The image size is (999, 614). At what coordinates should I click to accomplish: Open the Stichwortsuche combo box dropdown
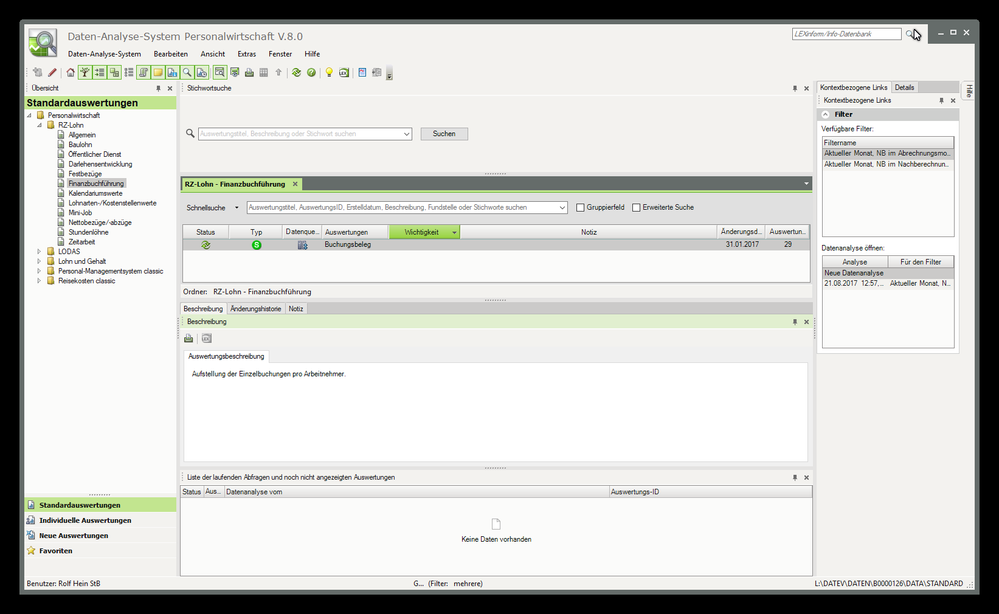(x=406, y=134)
